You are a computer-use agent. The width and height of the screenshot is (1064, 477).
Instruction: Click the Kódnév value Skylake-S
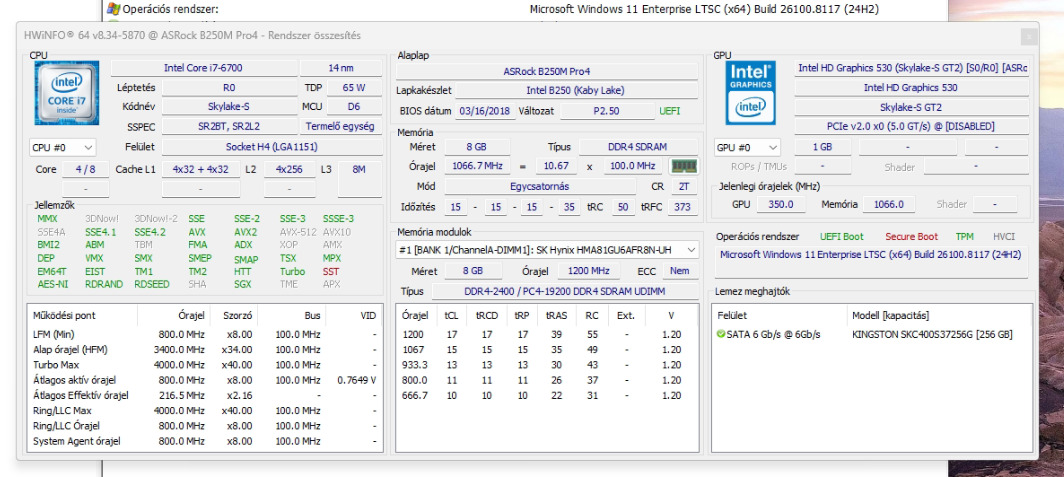[228, 107]
